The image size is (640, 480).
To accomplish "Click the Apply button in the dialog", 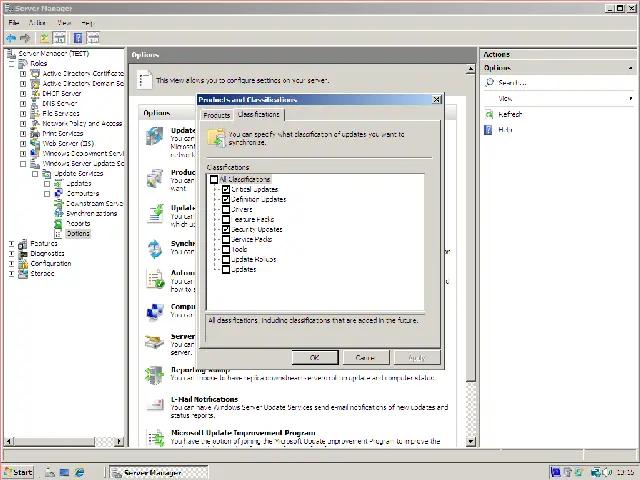I will pos(417,358).
